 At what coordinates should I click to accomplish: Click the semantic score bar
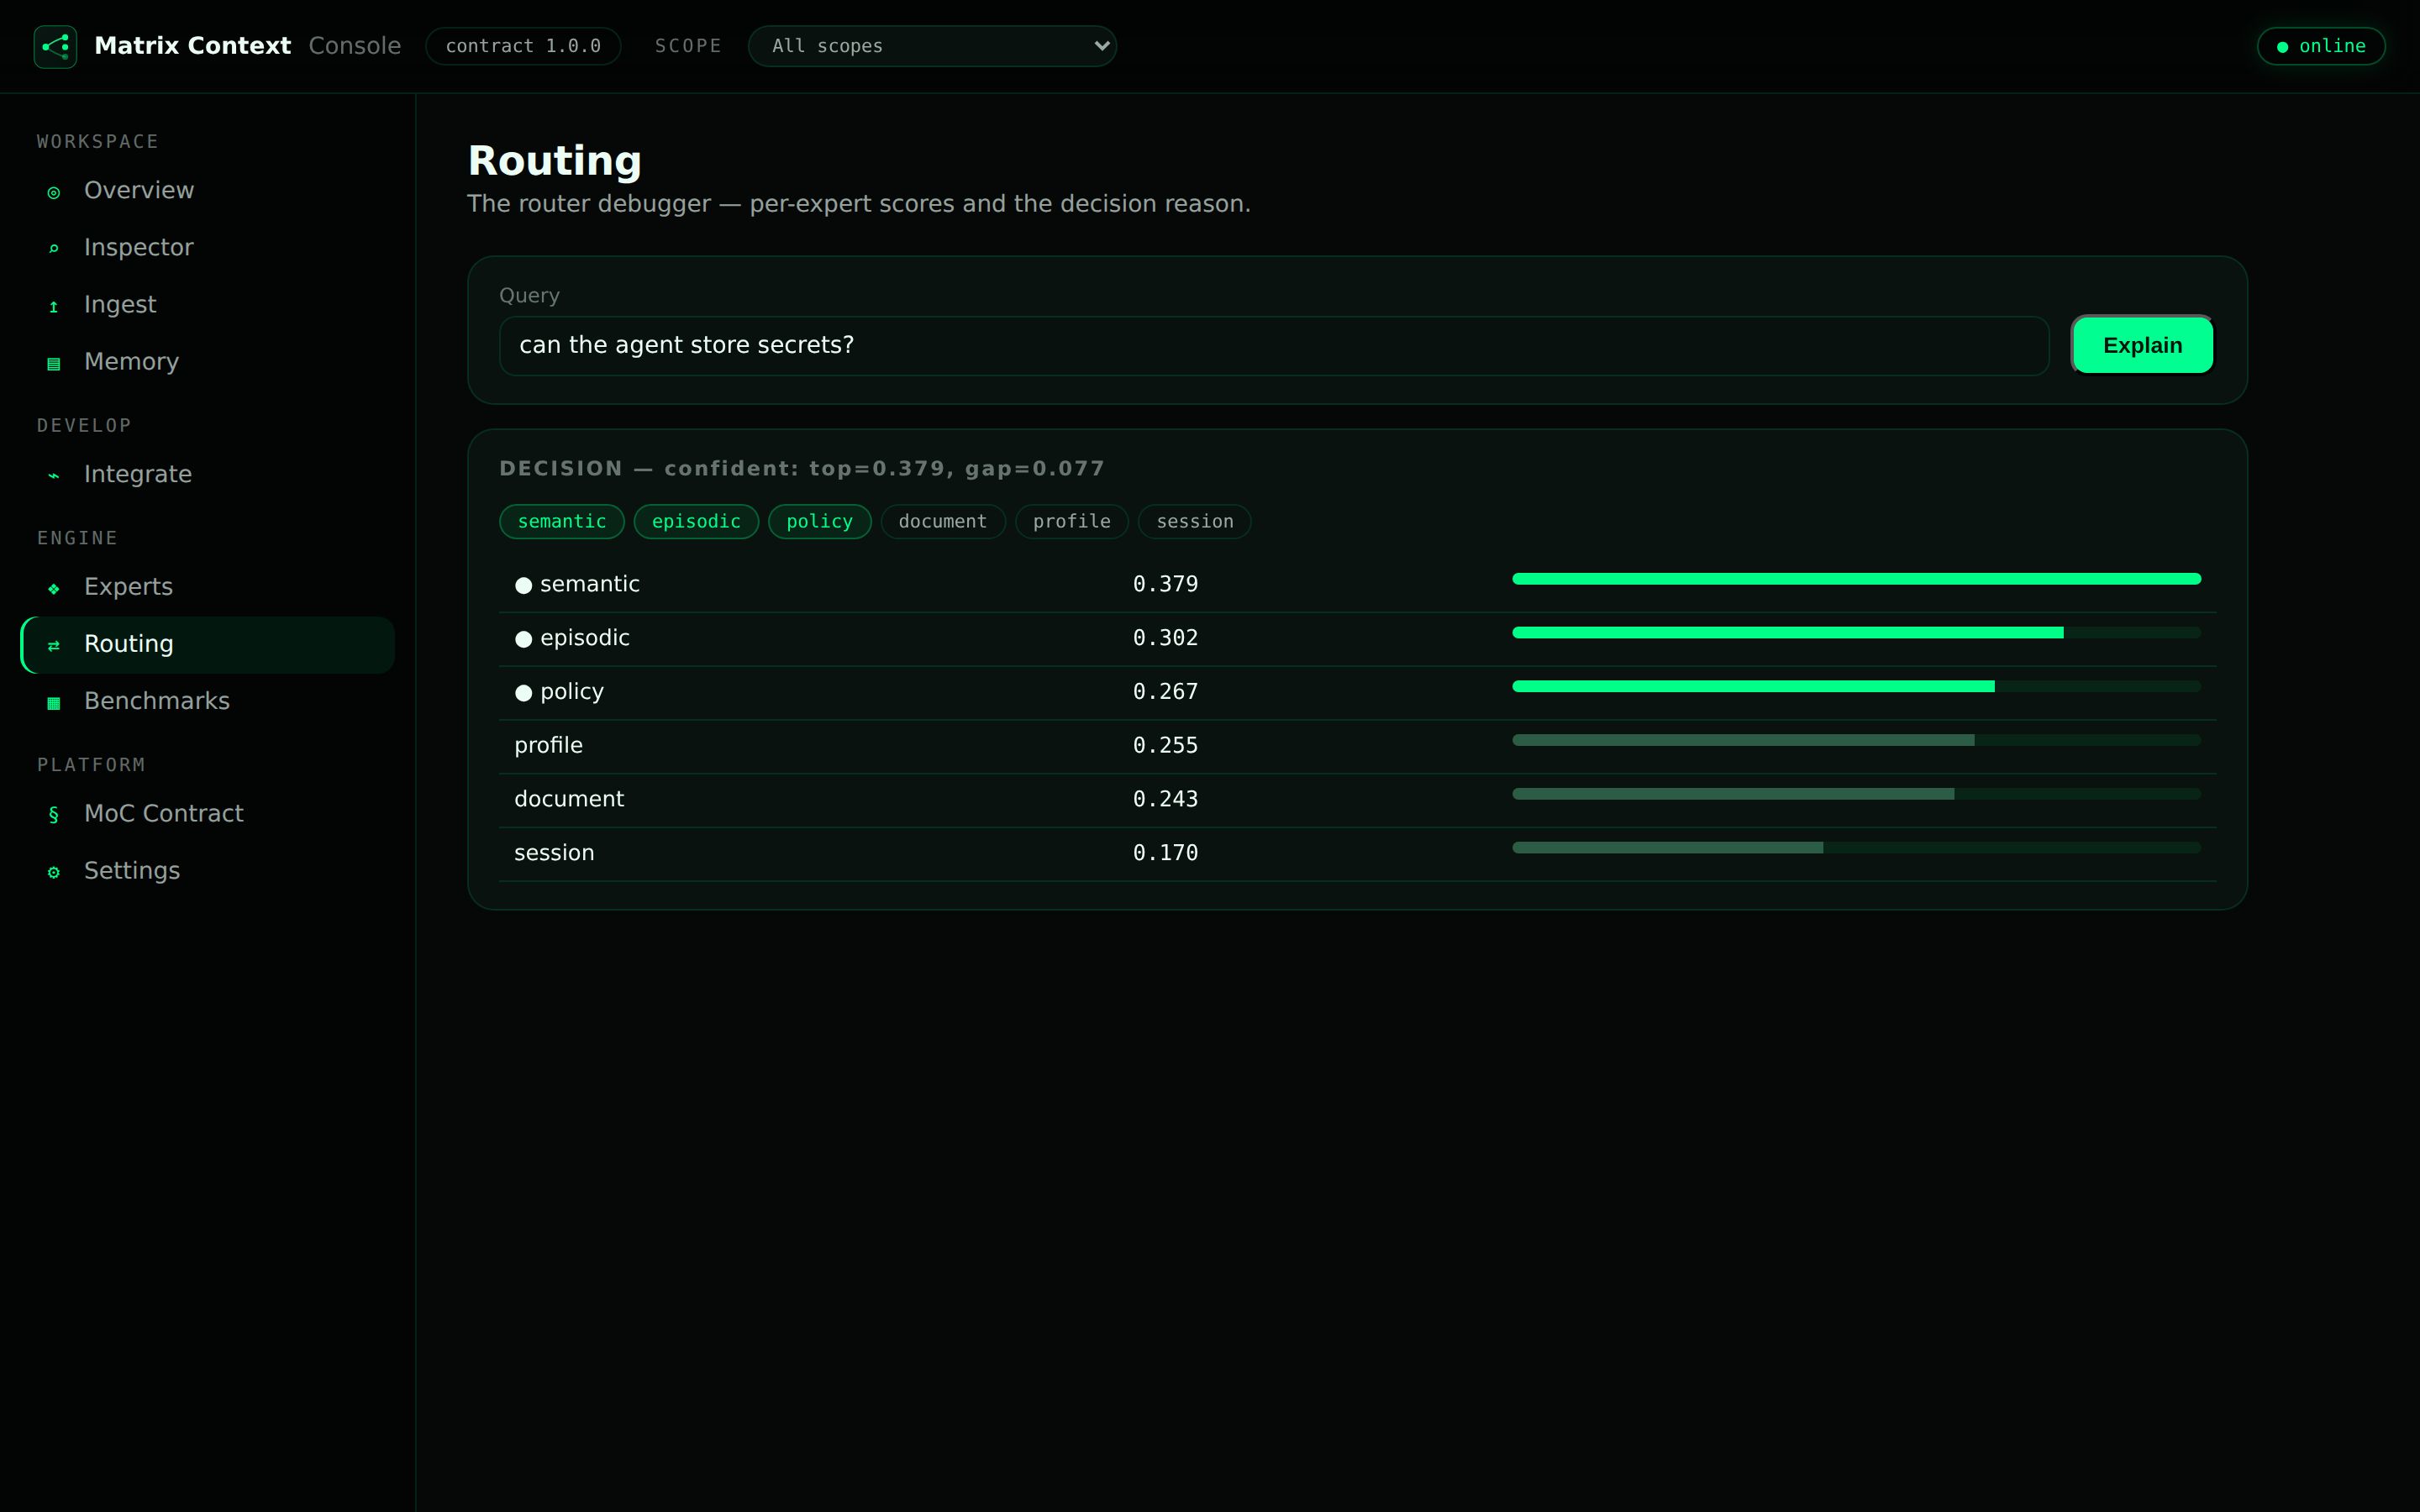[x=1857, y=579]
